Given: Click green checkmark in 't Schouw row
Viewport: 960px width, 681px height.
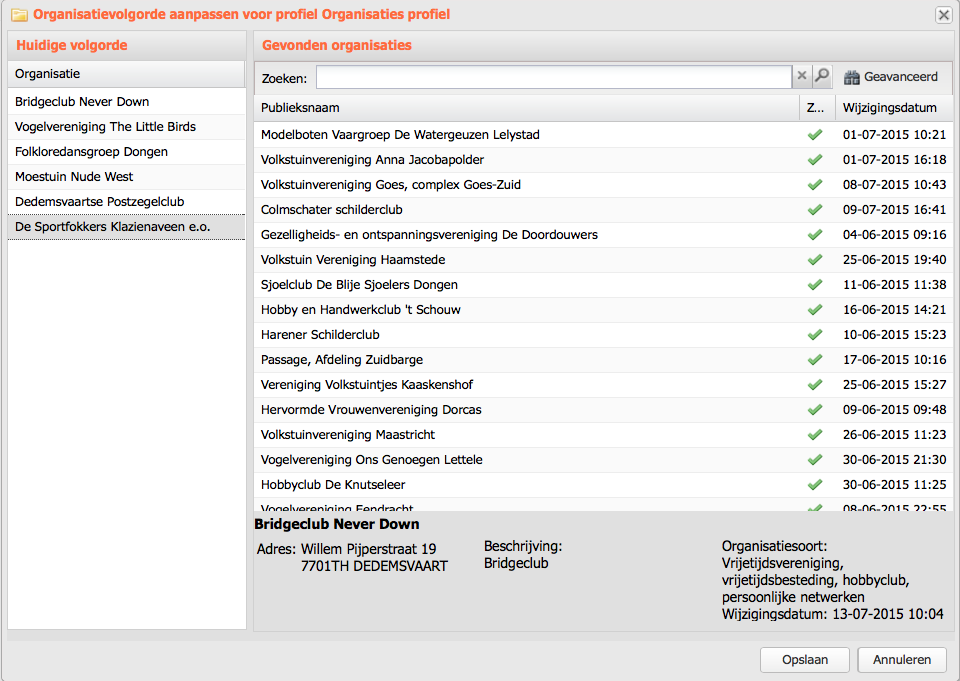Looking at the screenshot, I should pos(815,310).
